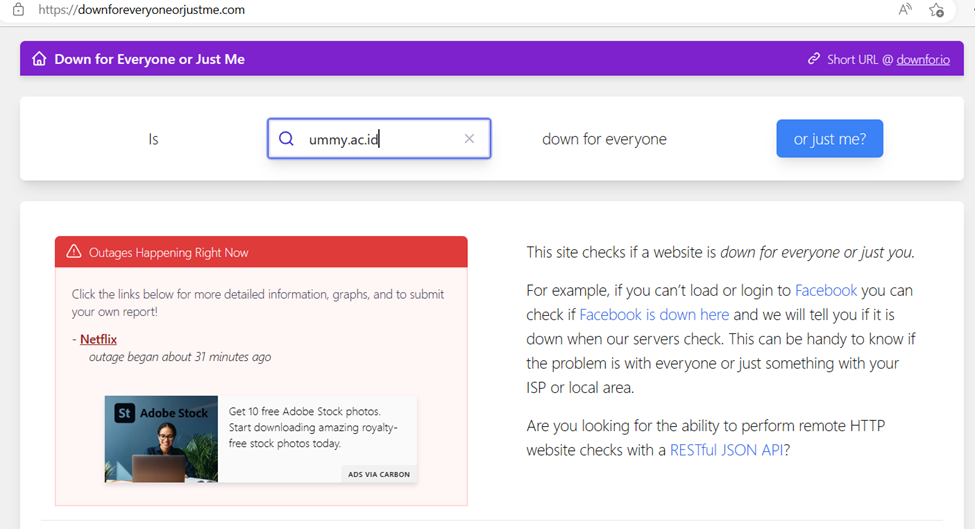Click the magnifier icon in the search box

coord(286,139)
